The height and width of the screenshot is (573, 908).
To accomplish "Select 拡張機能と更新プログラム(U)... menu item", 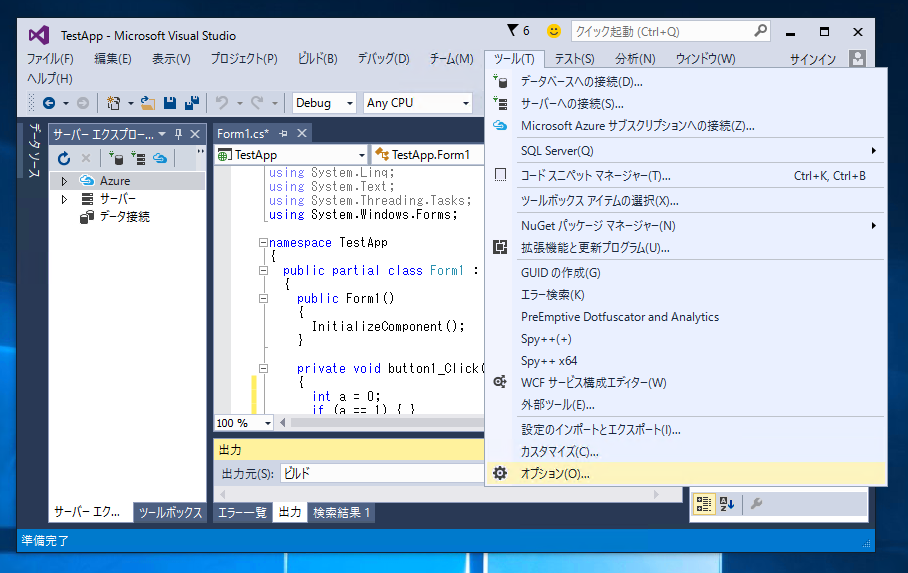I will click(686, 247).
